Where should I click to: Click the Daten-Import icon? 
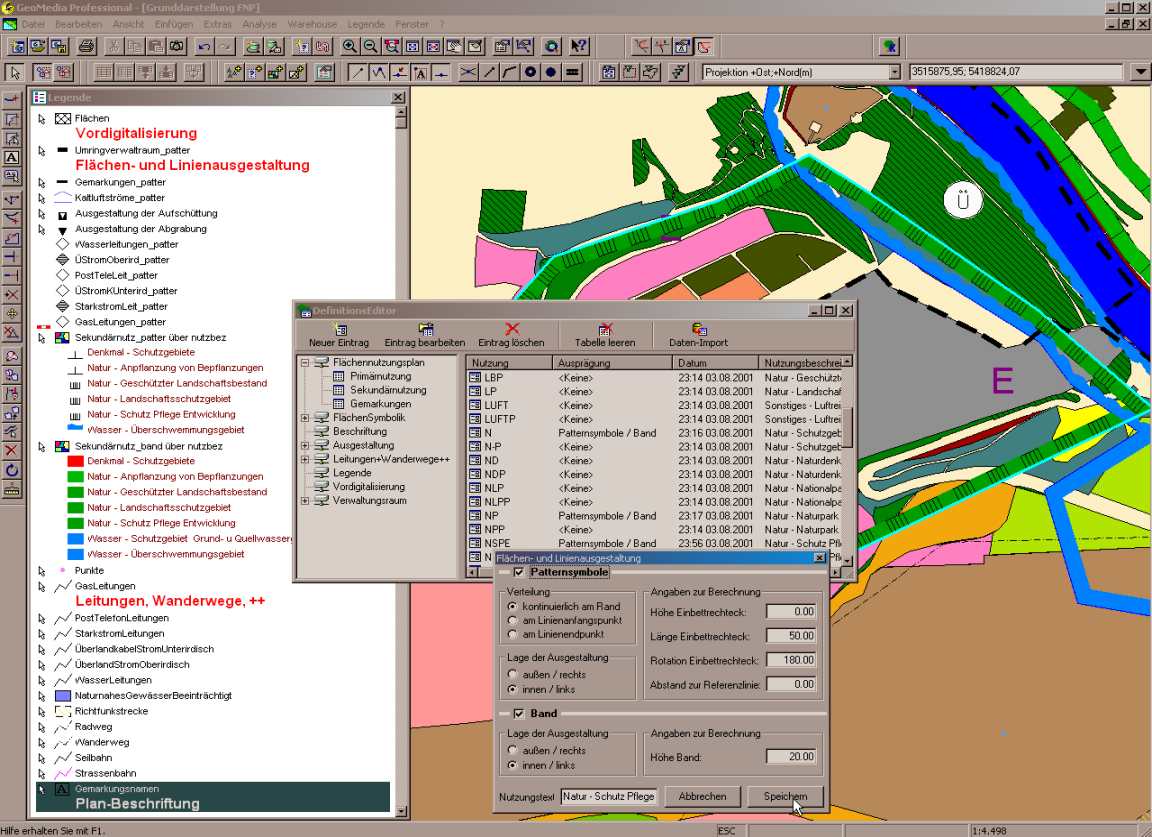pos(698,329)
